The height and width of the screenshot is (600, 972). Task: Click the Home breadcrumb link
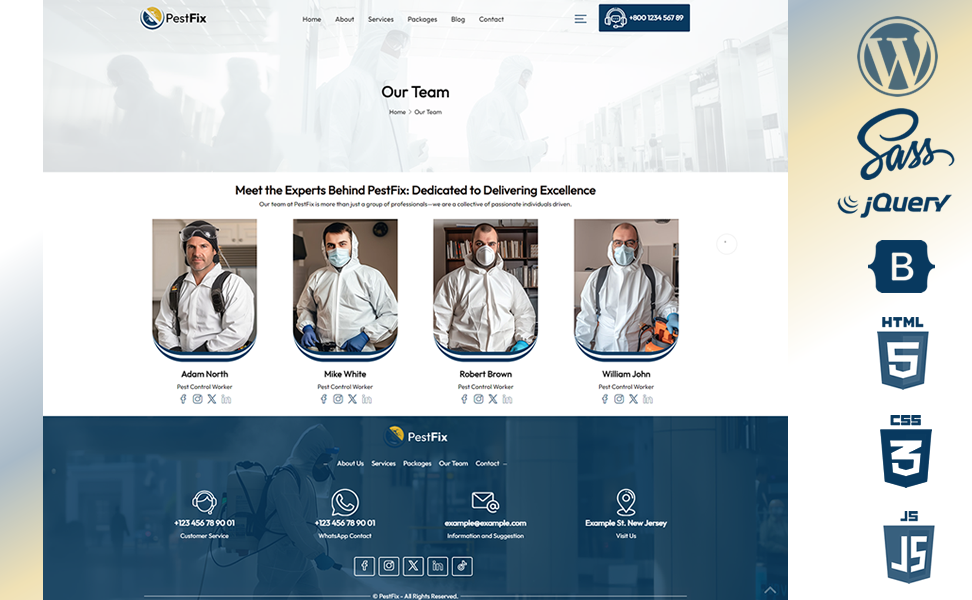(x=397, y=112)
